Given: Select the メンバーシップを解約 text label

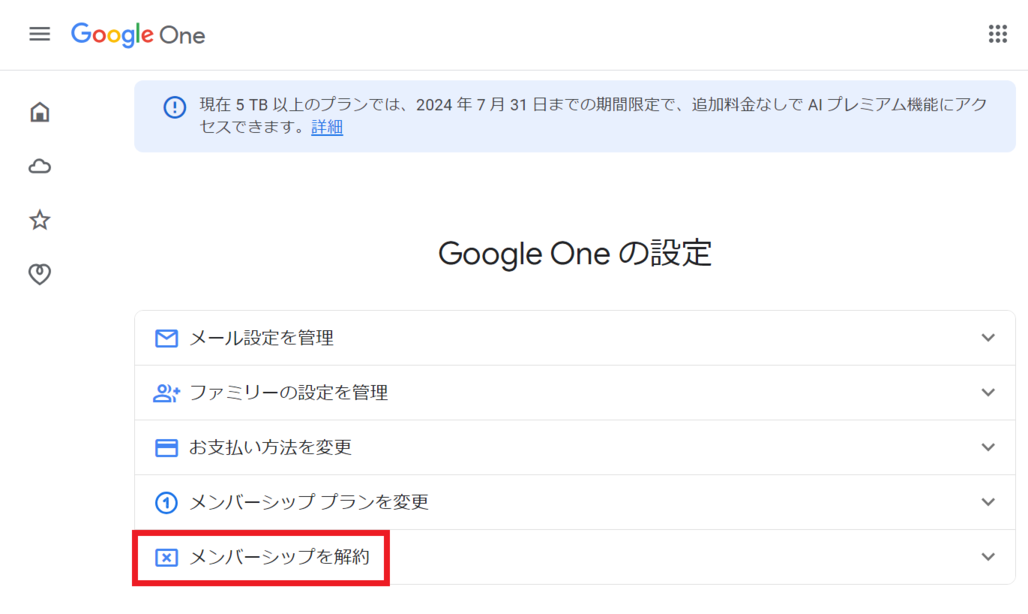Looking at the screenshot, I should tap(279, 557).
